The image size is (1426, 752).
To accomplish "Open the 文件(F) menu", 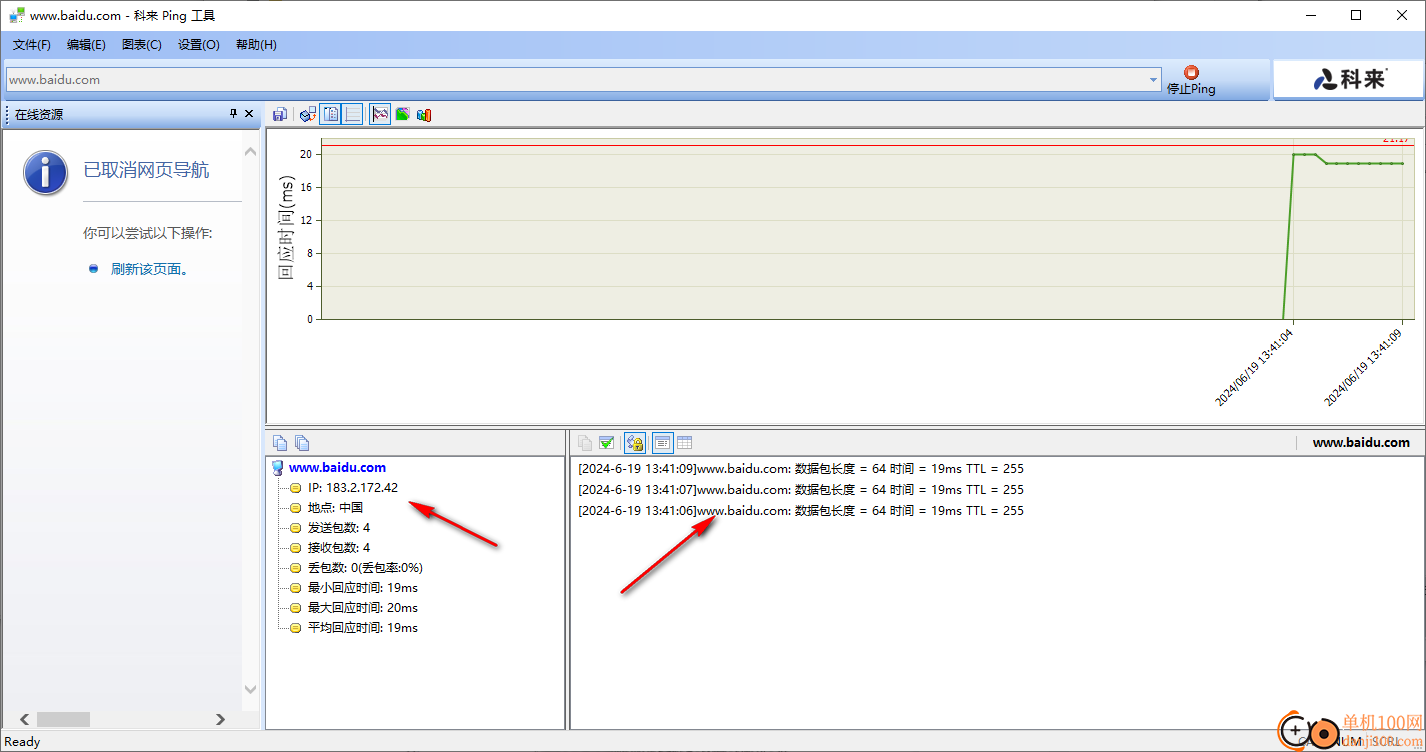I will pyautogui.click(x=32, y=45).
